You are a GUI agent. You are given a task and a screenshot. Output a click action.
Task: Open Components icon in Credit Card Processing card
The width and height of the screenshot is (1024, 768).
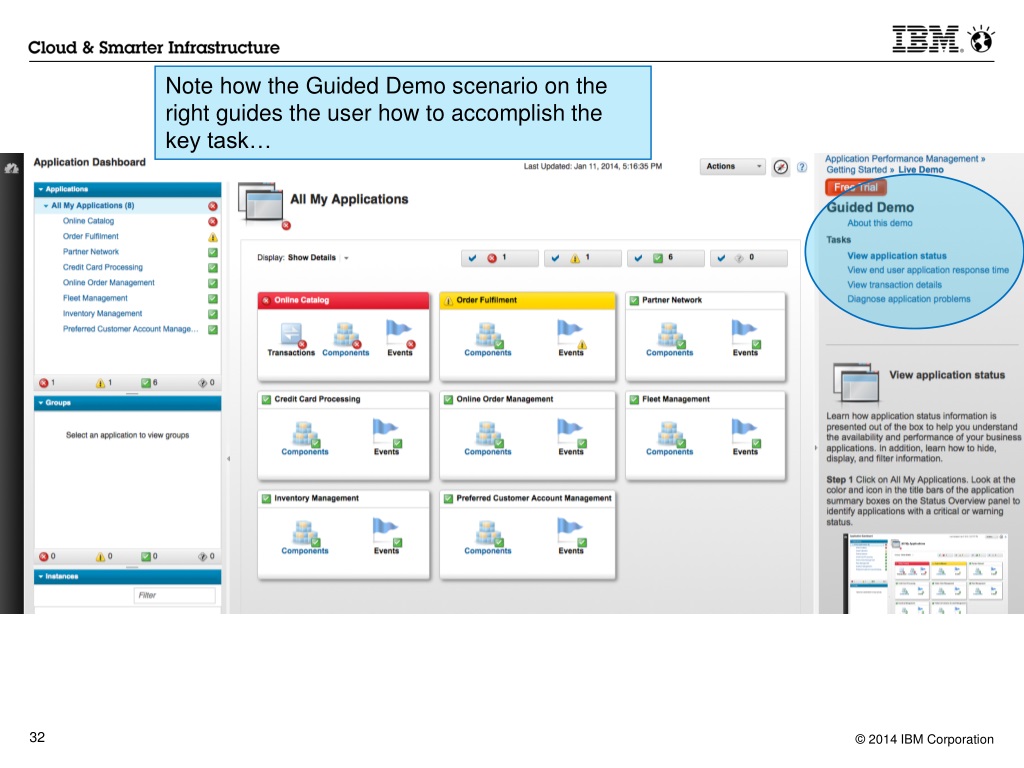[x=305, y=433]
